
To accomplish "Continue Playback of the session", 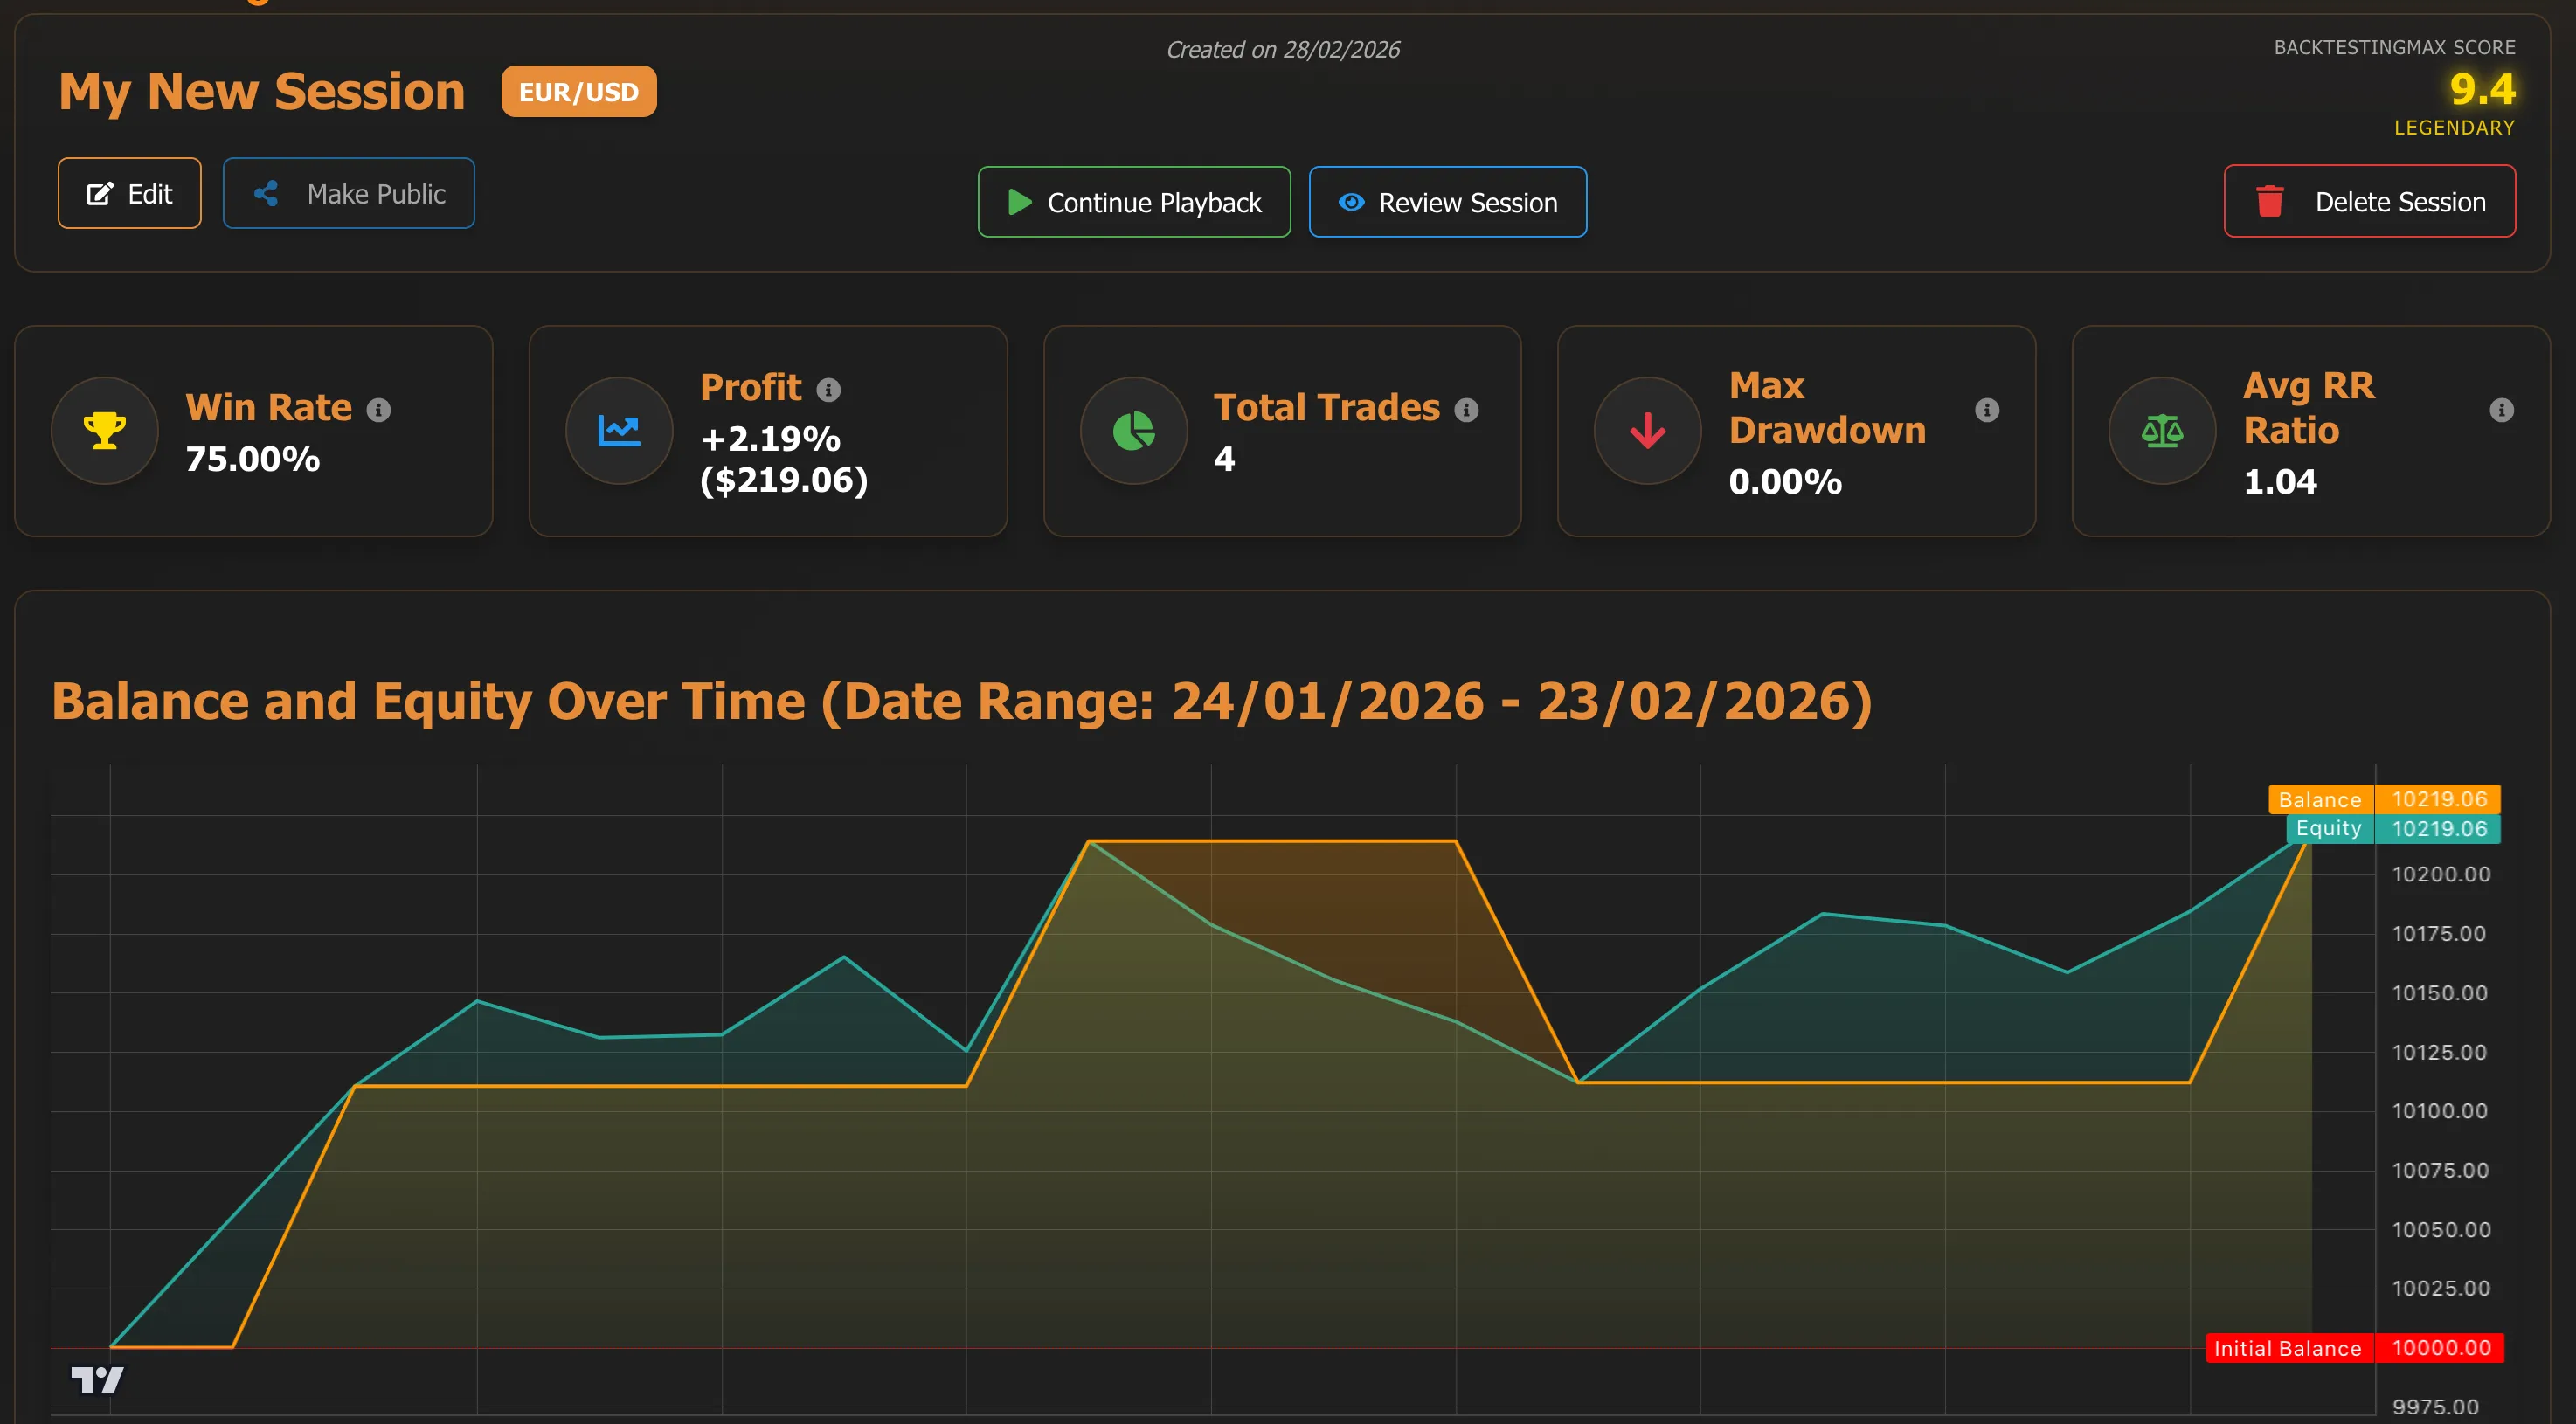I will (x=1134, y=202).
